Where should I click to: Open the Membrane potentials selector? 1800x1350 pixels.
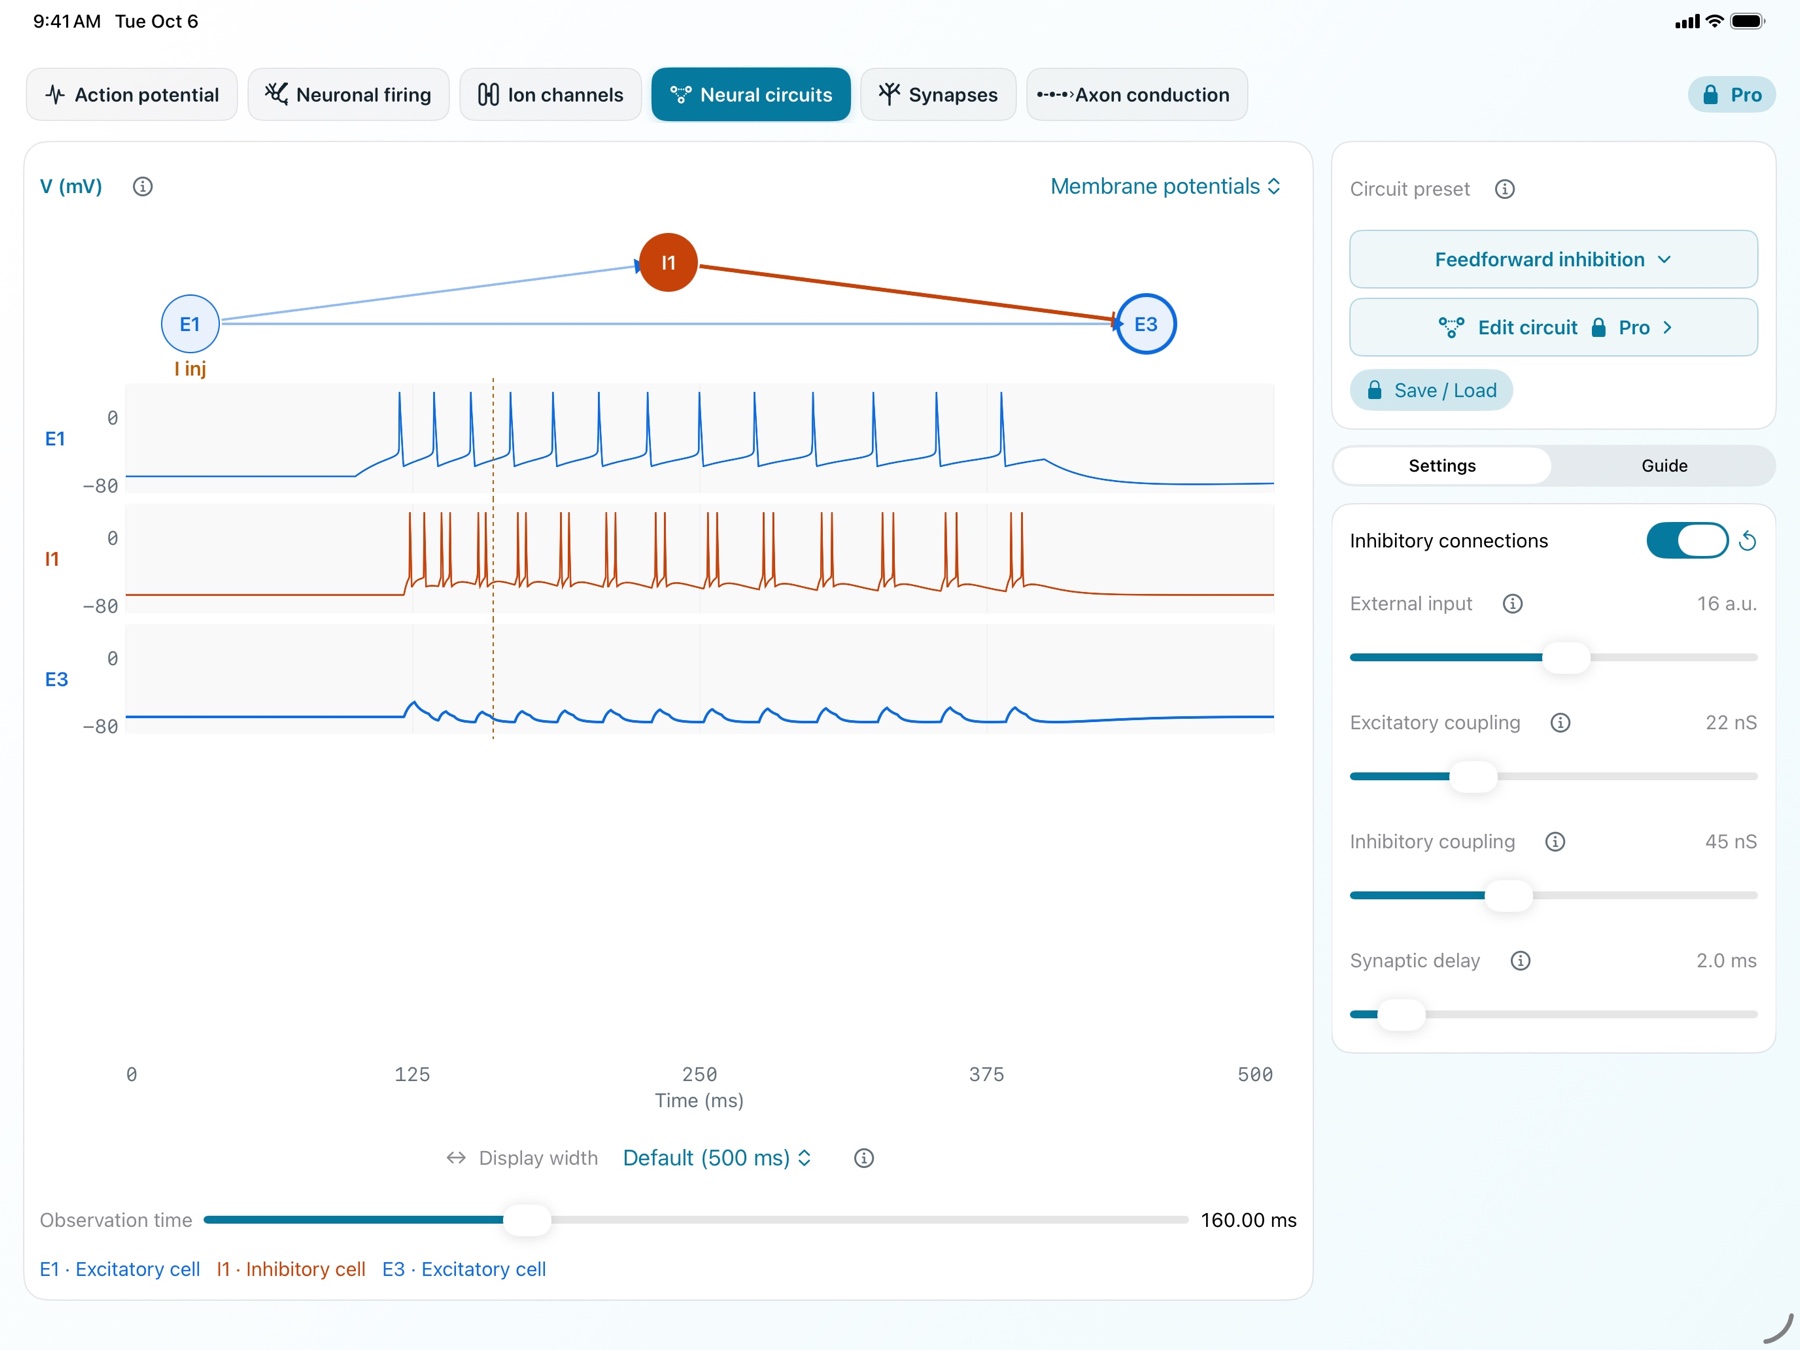(x=1165, y=187)
